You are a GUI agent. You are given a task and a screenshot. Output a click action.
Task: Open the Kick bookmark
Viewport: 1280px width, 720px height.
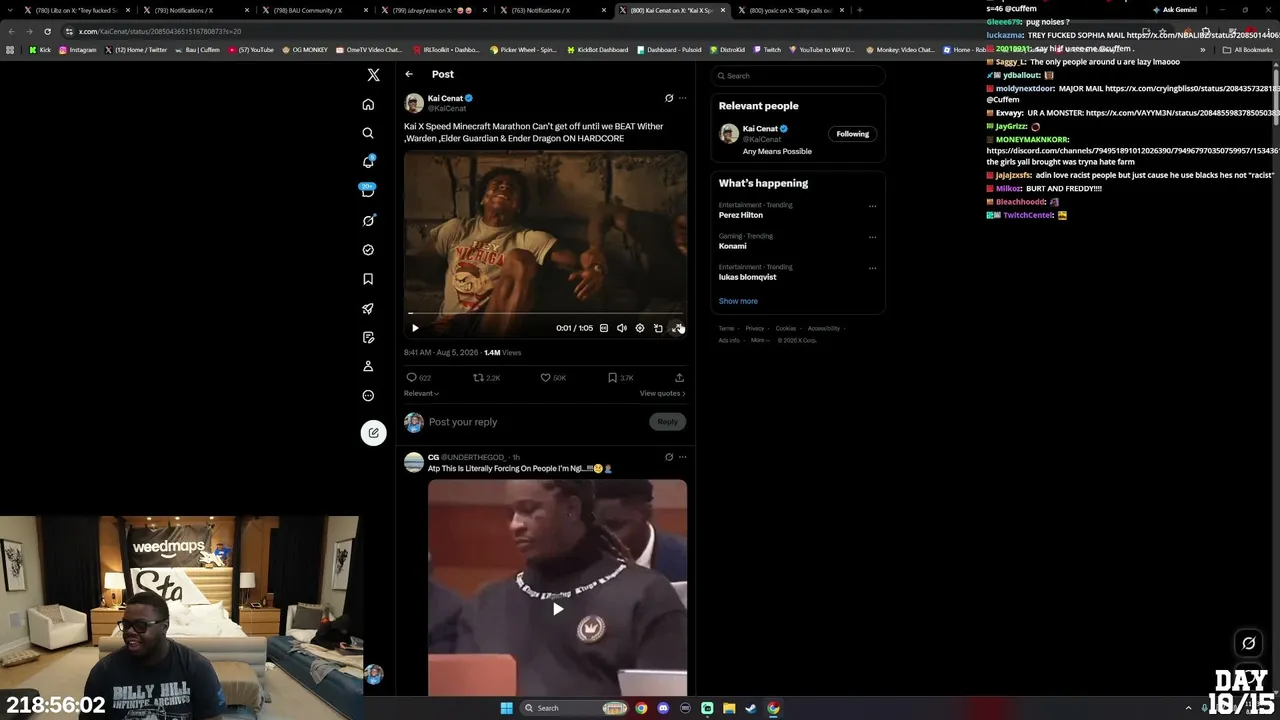click(x=40, y=50)
